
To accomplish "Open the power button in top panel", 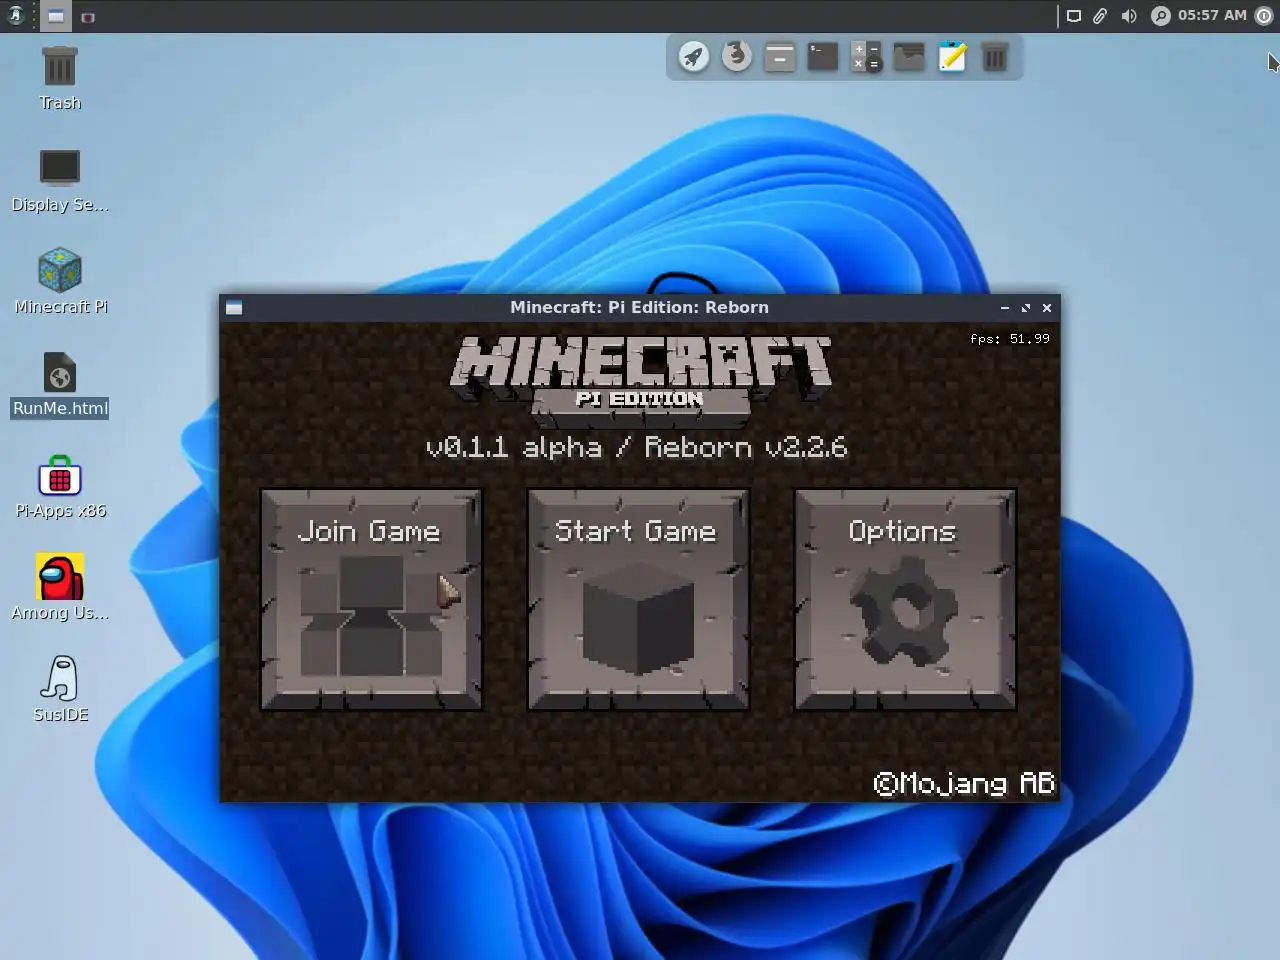I will point(1263,16).
